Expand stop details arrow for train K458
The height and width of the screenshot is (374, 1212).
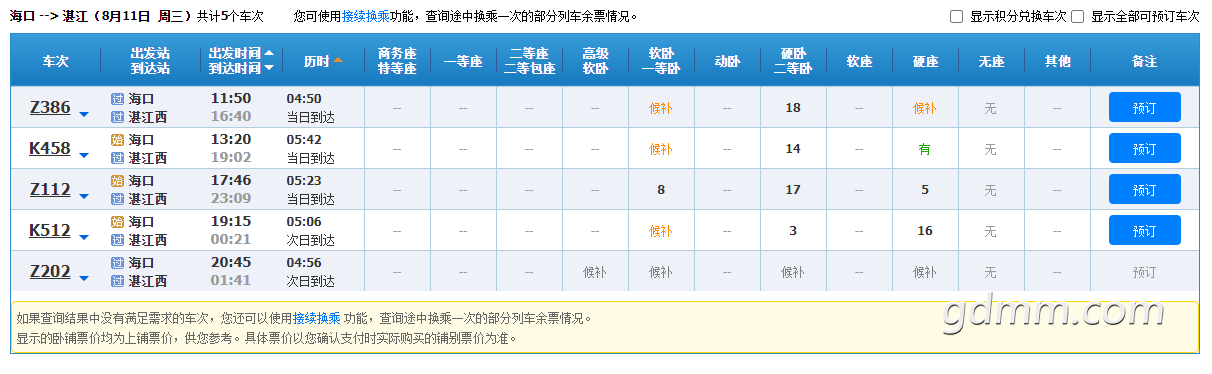coord(84,155)
